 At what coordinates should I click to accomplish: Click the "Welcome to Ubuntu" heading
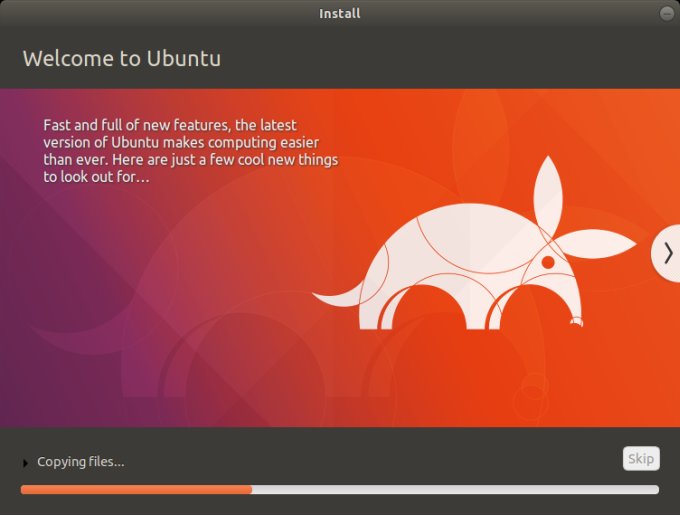click(122, 59)
